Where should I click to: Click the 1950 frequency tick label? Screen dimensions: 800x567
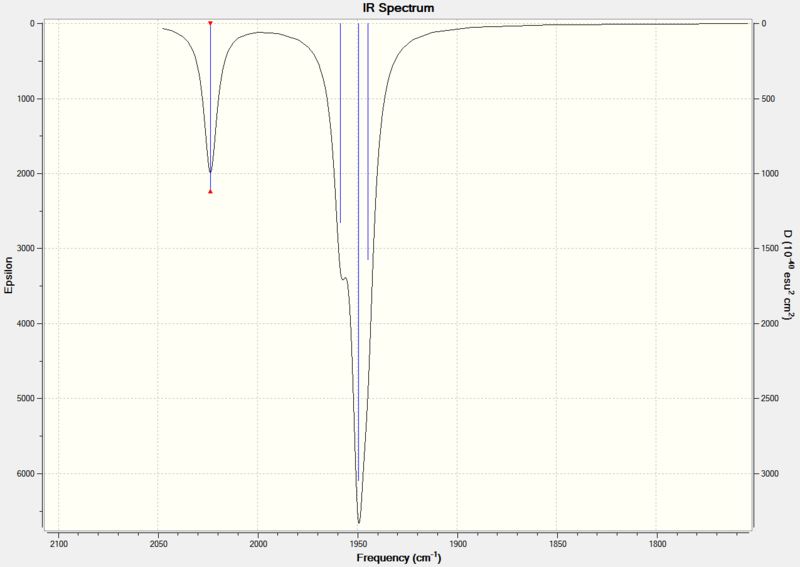tap(358, 544)
